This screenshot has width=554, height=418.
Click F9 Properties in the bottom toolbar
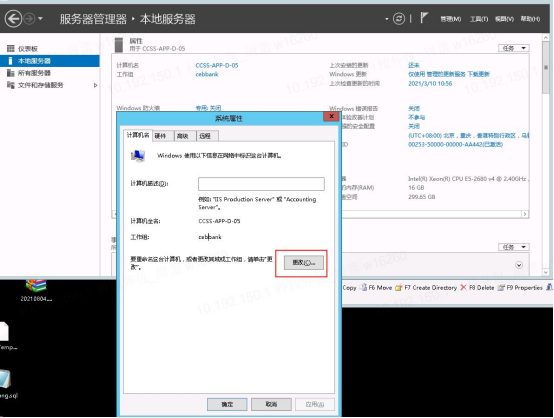[x=520, y=288]
